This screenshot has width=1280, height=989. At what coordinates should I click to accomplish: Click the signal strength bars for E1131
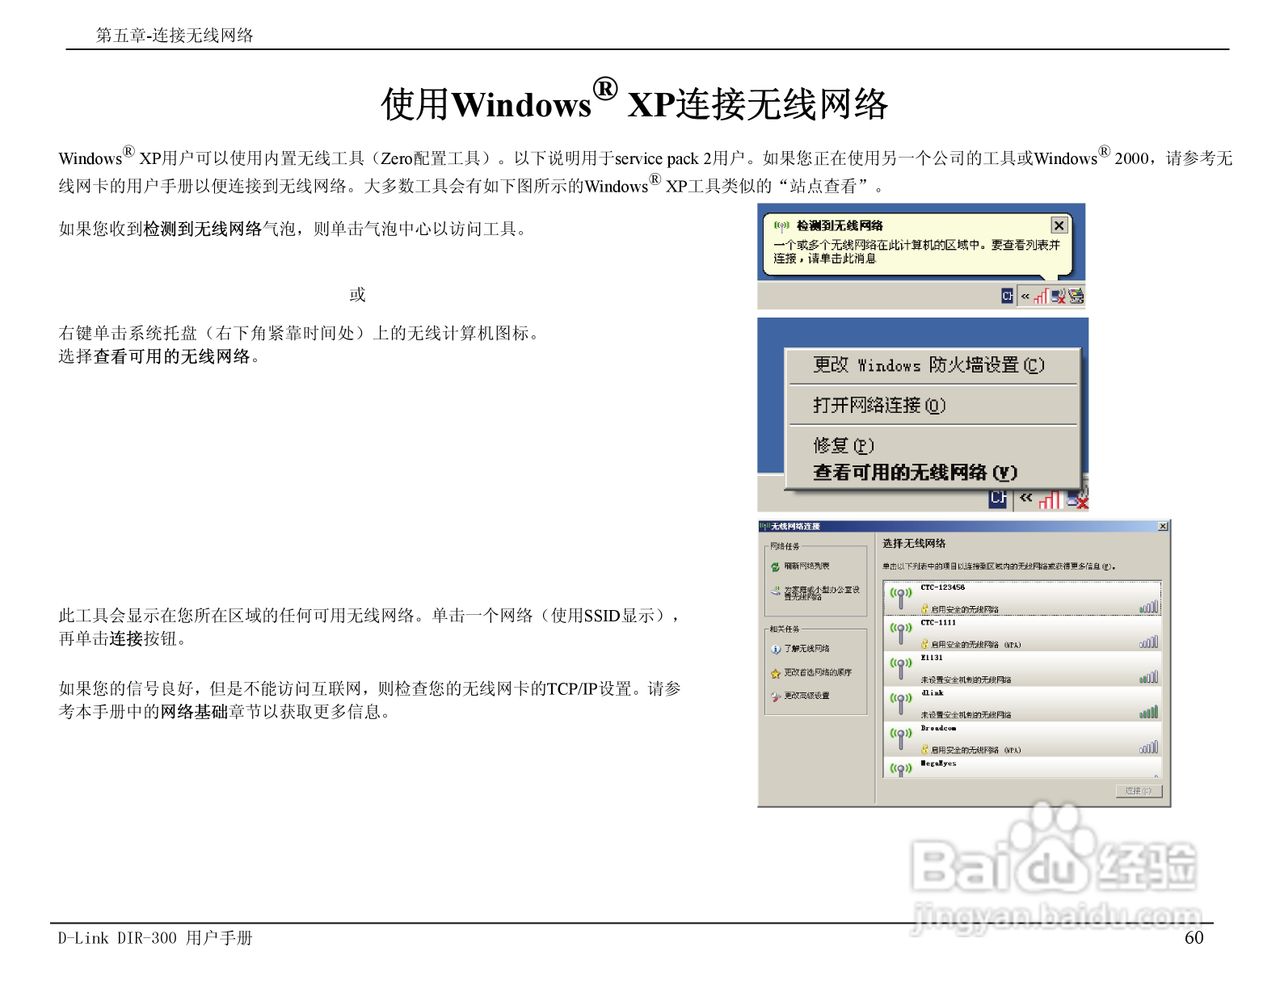[1149, 677]
